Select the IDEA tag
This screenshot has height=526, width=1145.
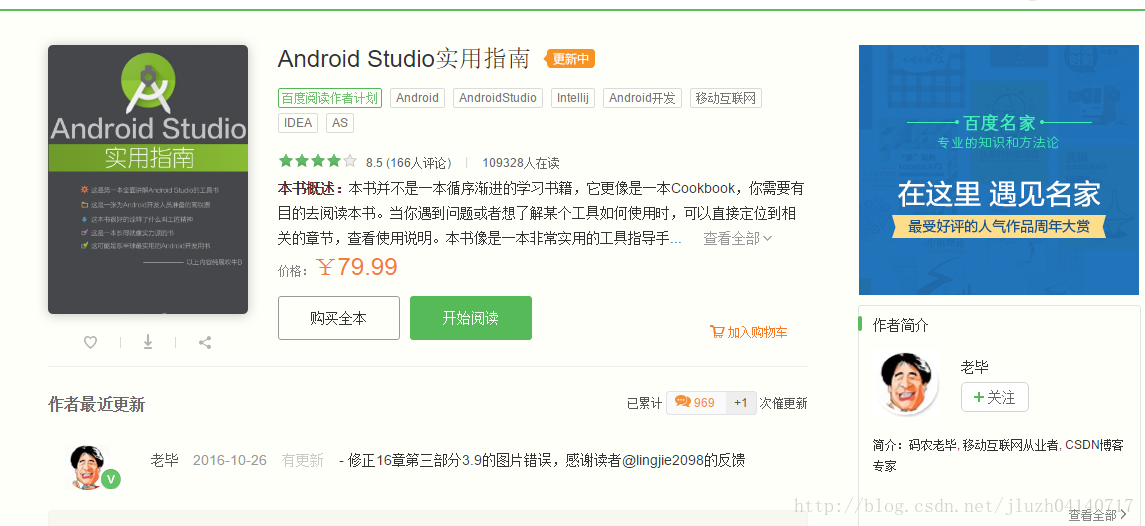click(x=298, y=123)
